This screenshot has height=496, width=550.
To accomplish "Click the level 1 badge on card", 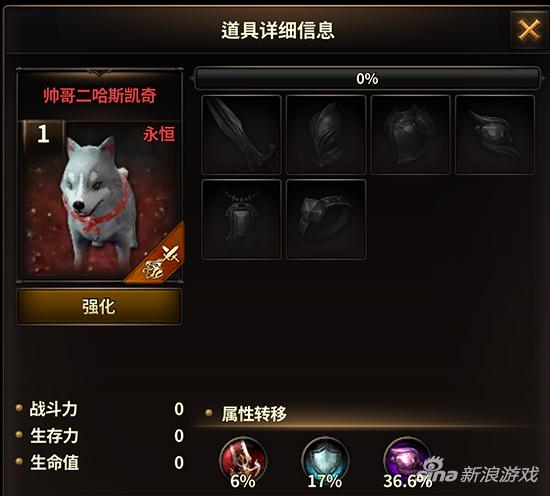I will 43,134.
